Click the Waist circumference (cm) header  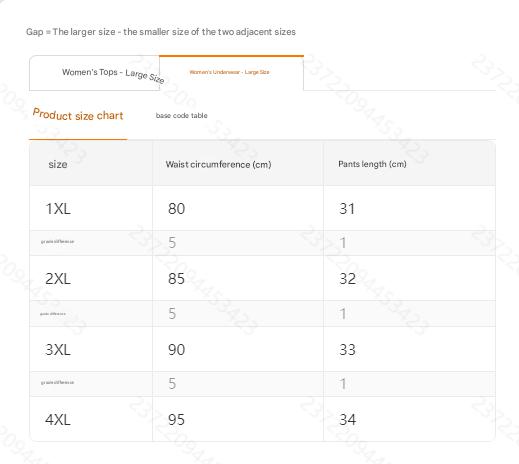coord(218,164)
